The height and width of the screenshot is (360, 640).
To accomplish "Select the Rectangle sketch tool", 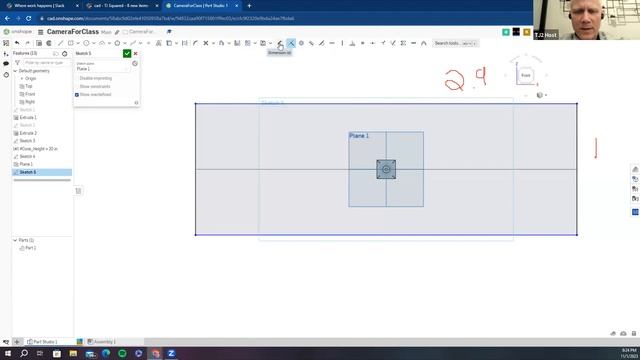I will pyautogui.click(x=71, y=43).
